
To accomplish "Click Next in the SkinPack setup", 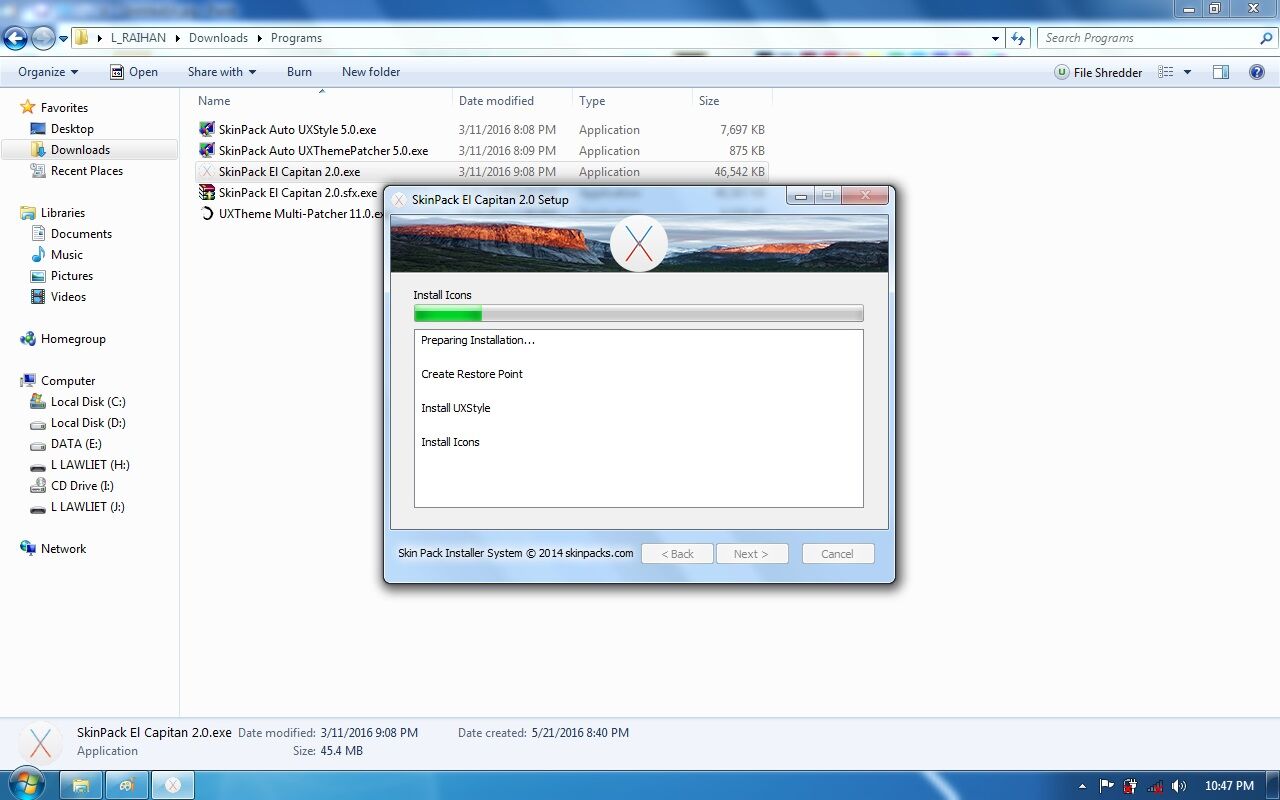I will click(752, 554).
